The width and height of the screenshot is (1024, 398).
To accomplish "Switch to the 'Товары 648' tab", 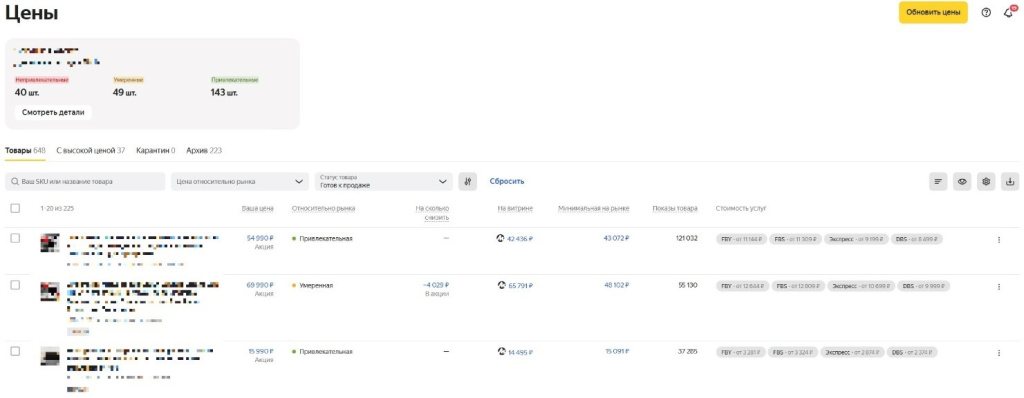I will pyautogui.click(x=25, y=150).
